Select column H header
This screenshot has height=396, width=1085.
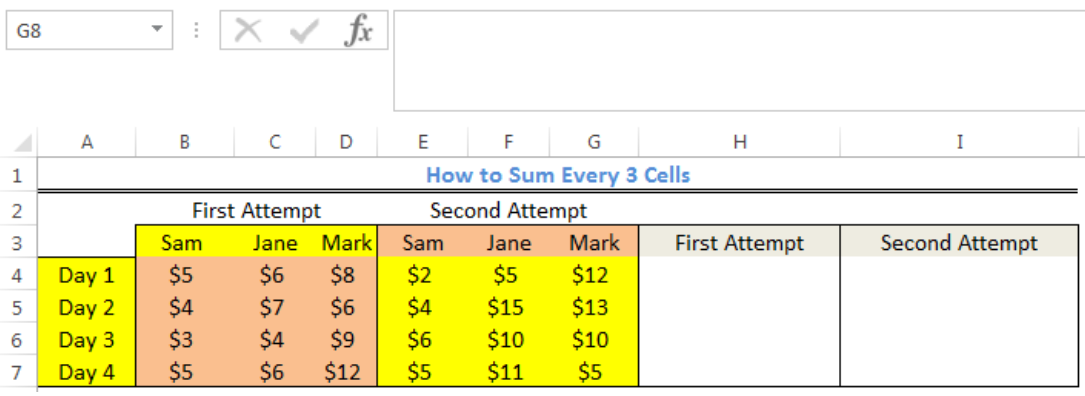point(740,142)
